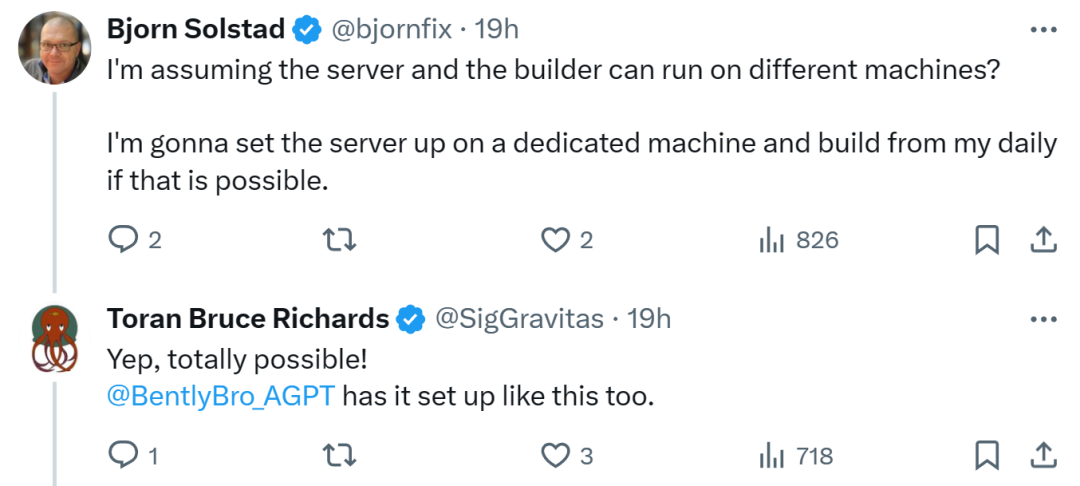Open Toran's reply via its 19h timestamp
The width and height of the screenshot is (1080, 486).
point(648,319)
